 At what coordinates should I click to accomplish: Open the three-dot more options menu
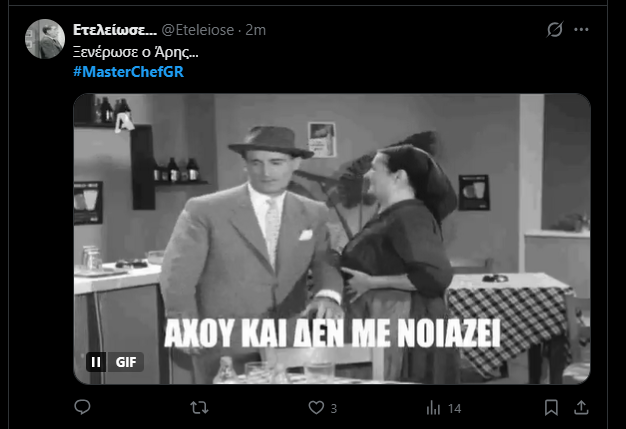581,29
